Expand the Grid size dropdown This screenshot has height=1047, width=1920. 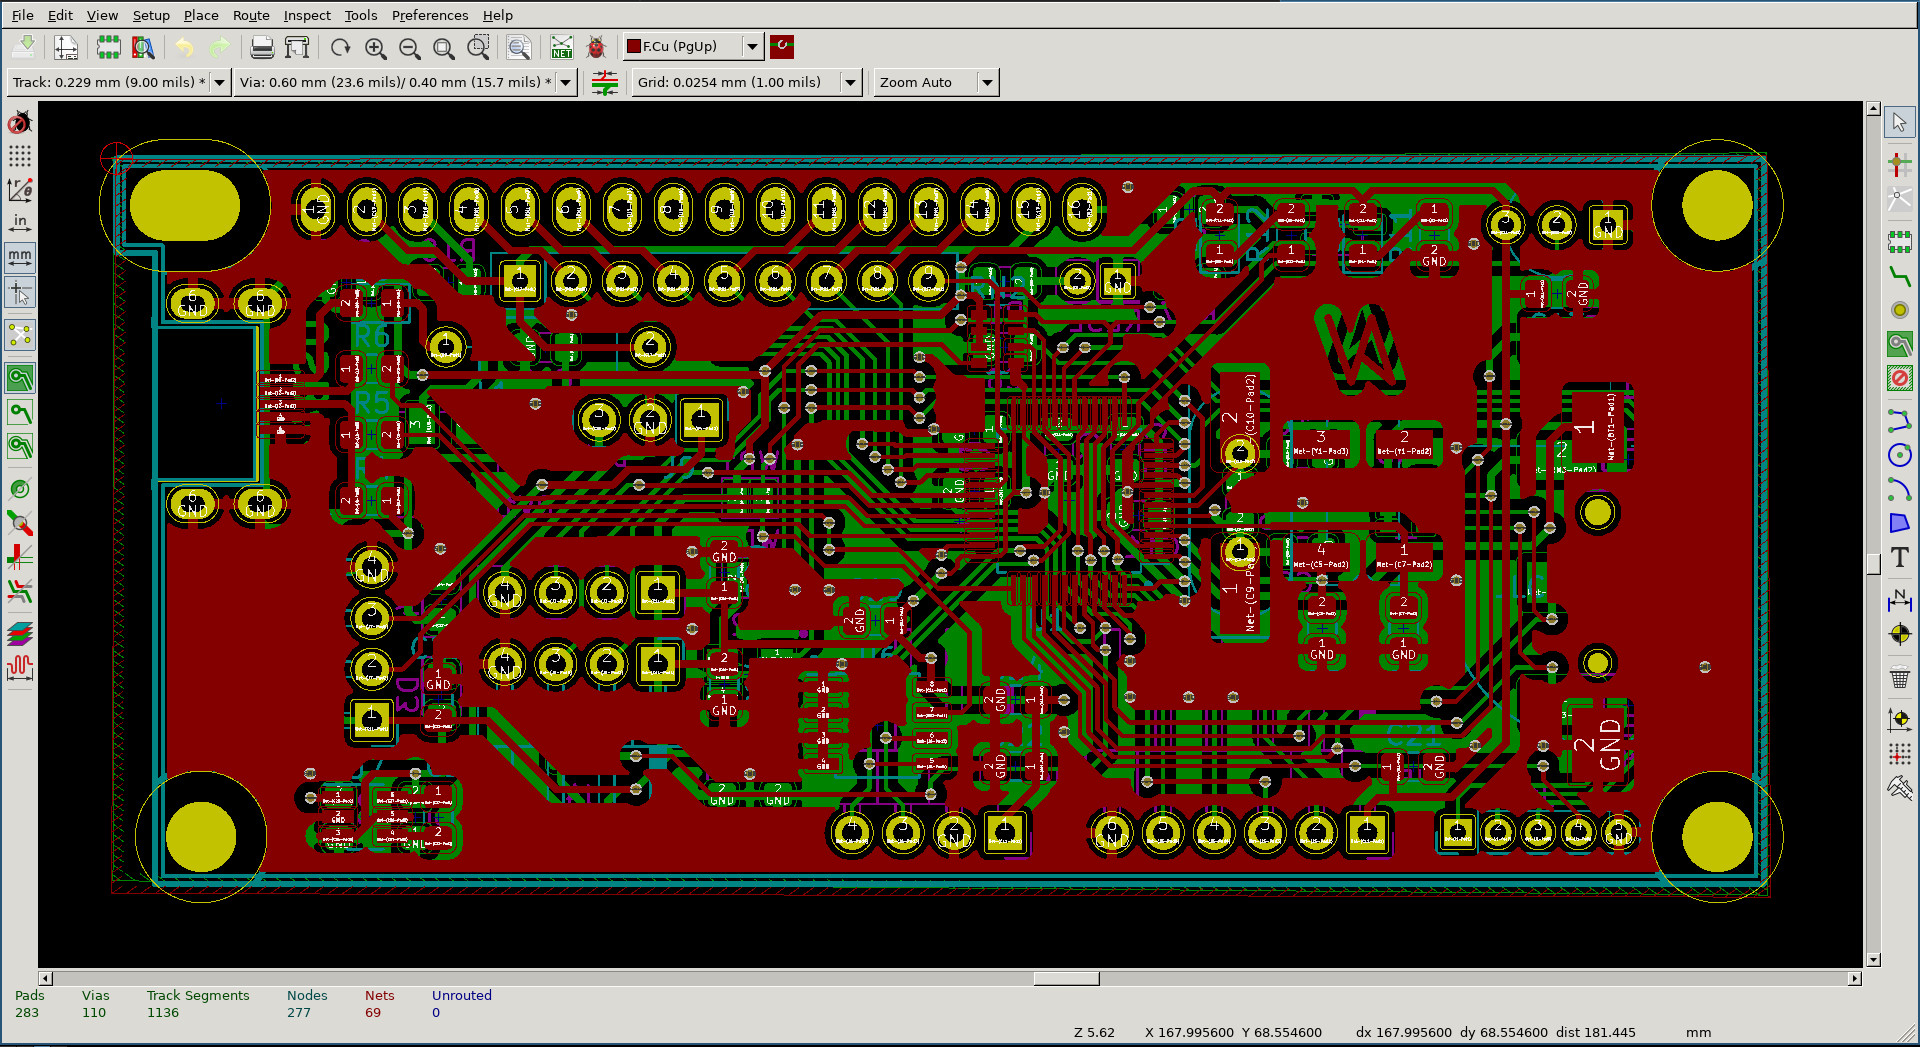point(850,82)
